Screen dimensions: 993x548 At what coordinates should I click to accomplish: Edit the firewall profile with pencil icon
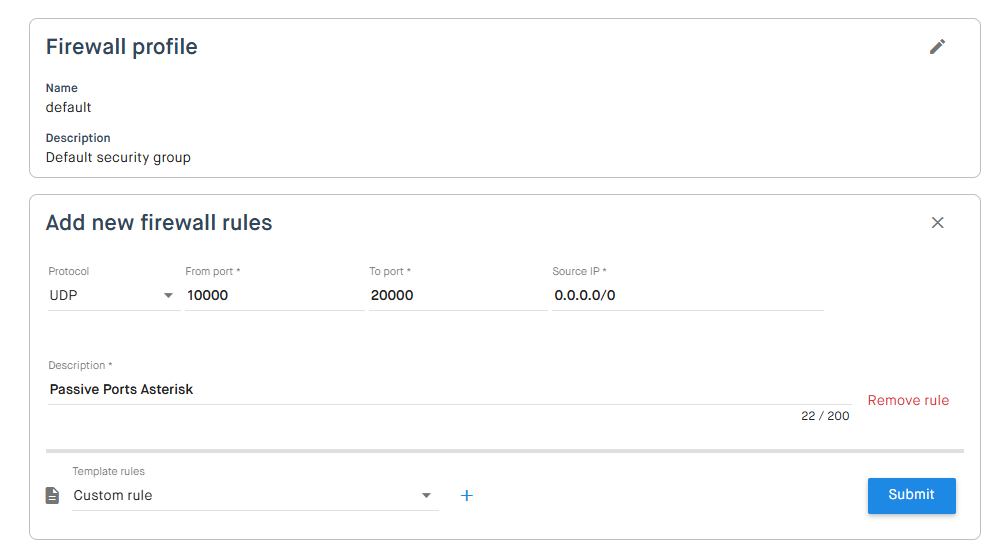937,47
